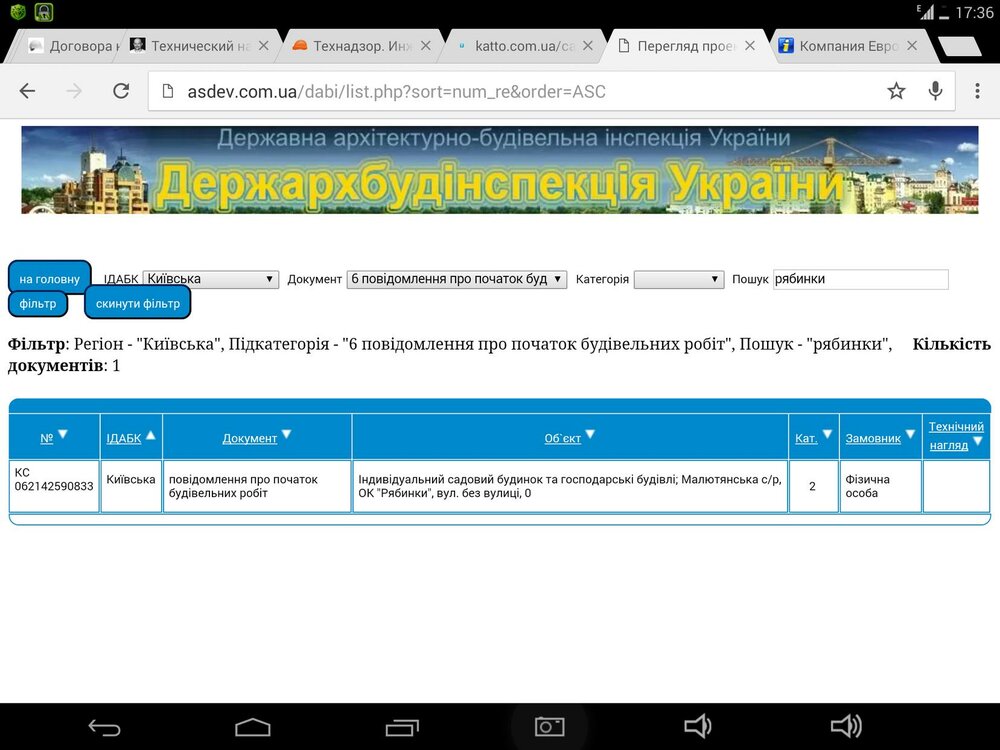Expand the Документ type dropdown

pos(457,279)
